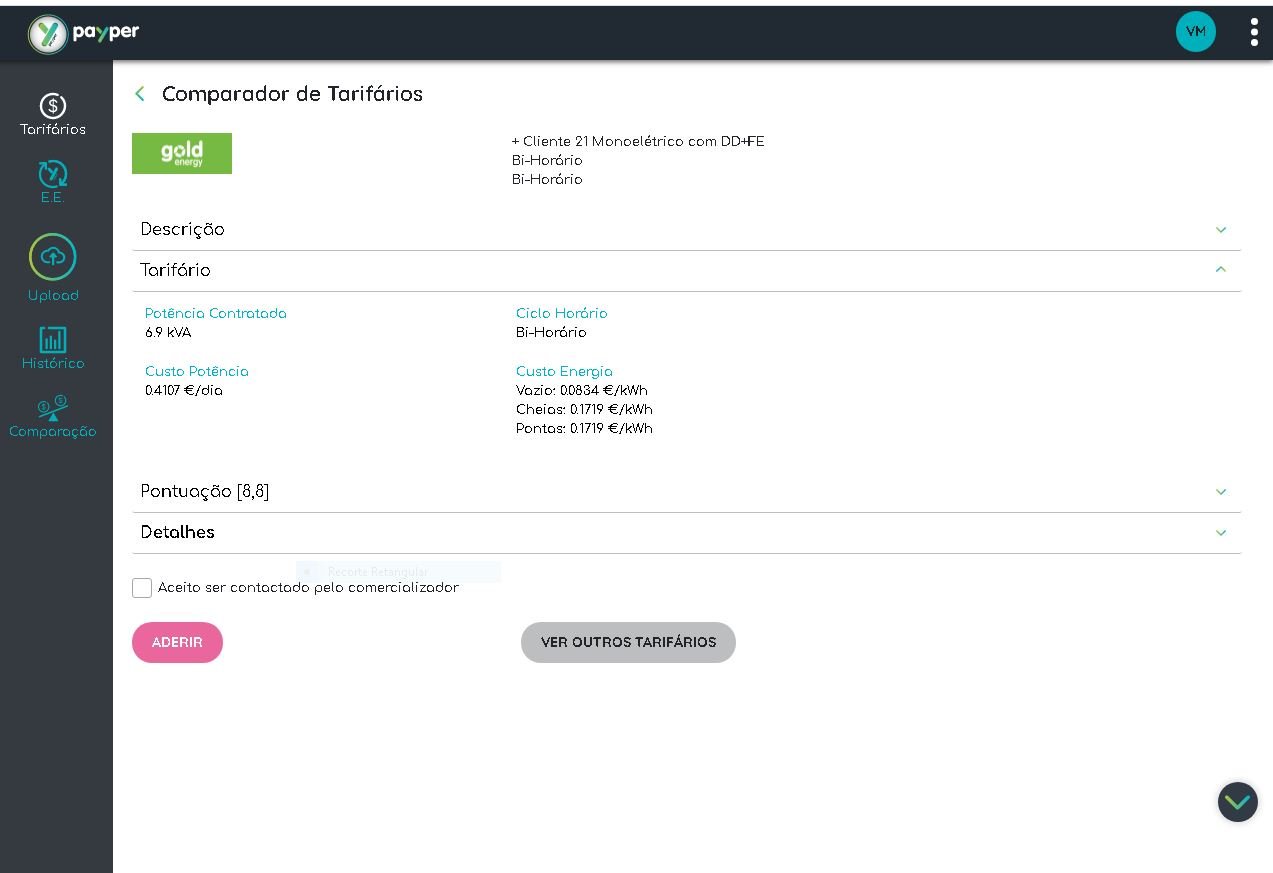Check 'Aceito ser contactado pelo comercializador'
This screenshot has width=1273, height=873.
[142, 588]
